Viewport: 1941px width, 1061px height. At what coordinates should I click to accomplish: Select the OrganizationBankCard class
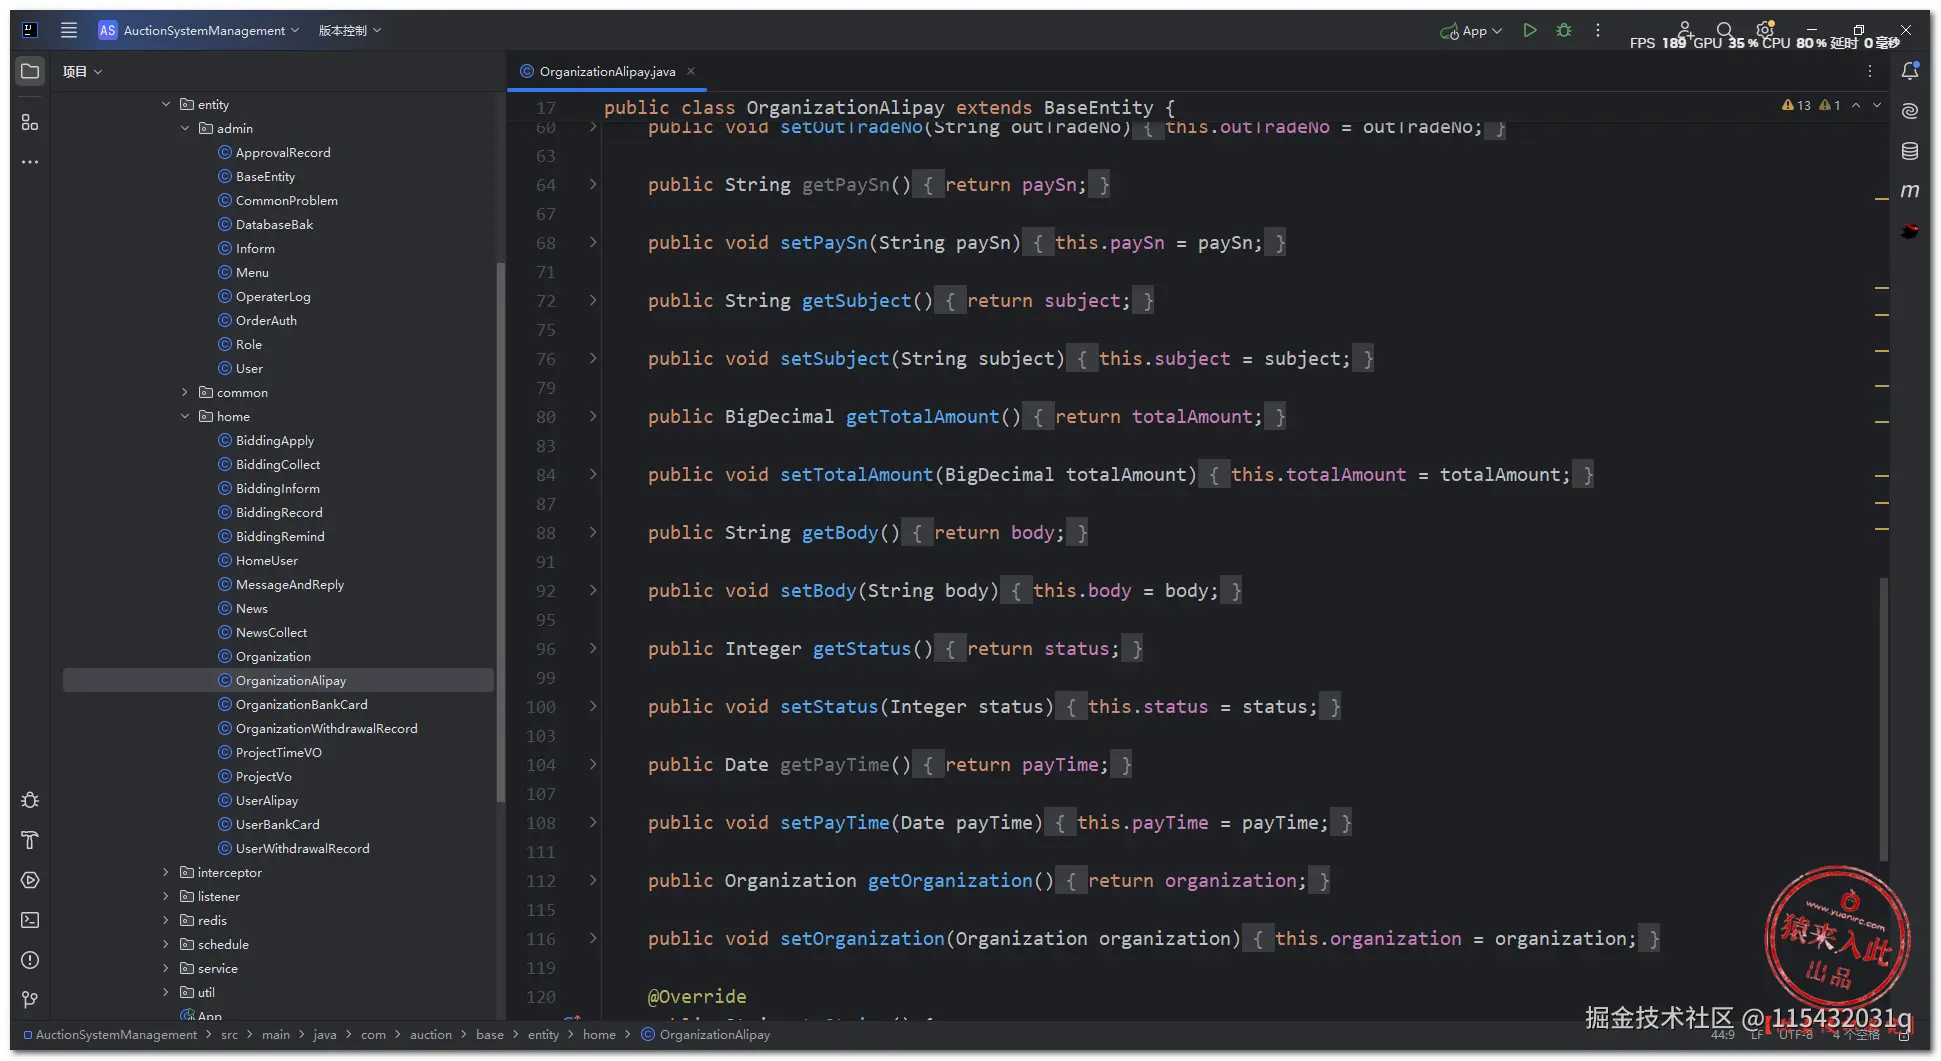pos(302,704)
